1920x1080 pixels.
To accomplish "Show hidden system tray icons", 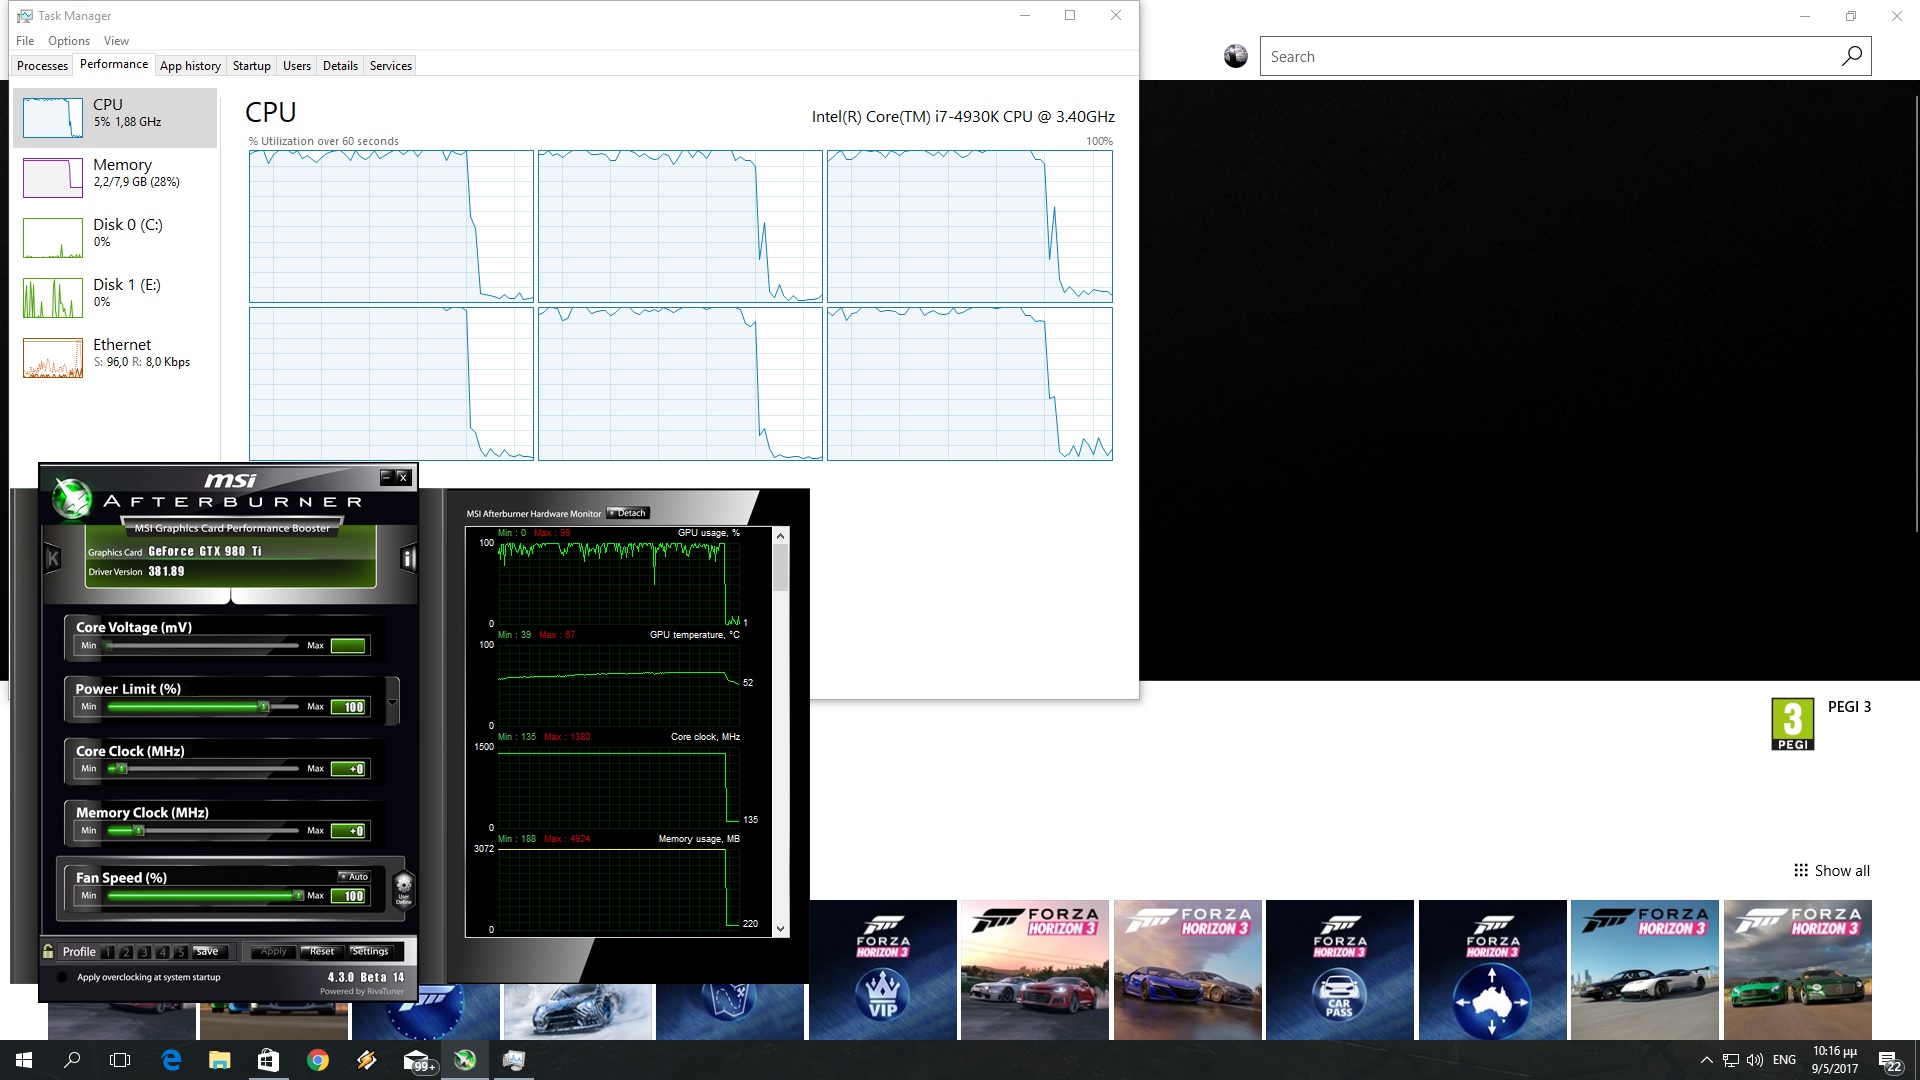I will pyautogui.click(x=1706, y=1060).
